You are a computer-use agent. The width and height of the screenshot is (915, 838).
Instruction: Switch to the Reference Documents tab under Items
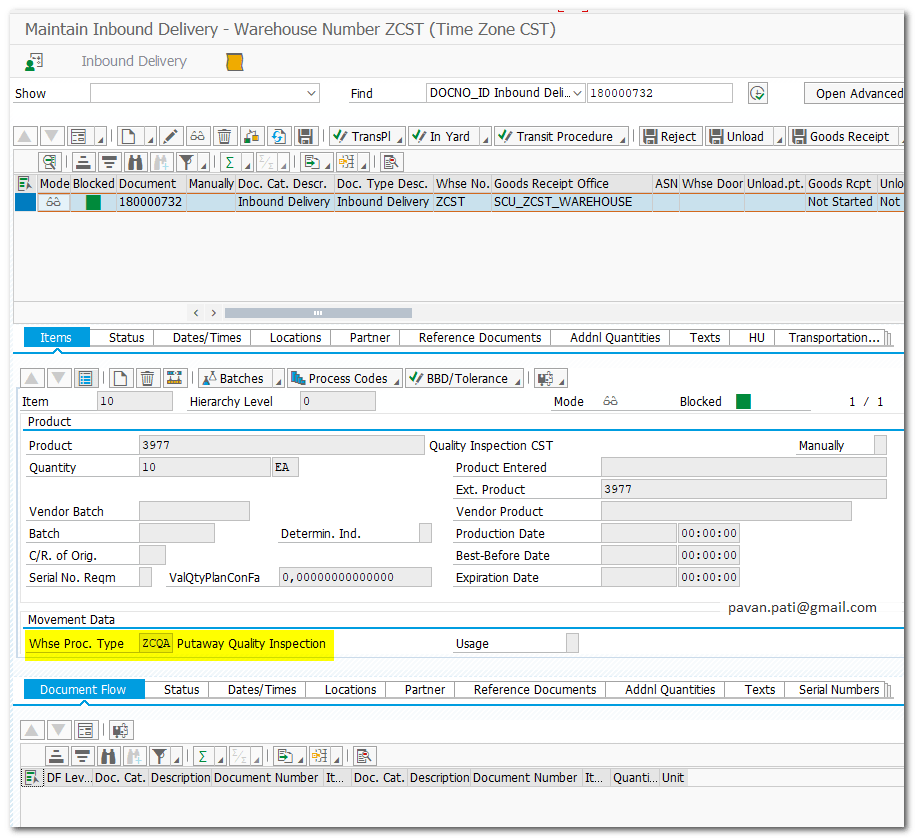pos(480,338)
